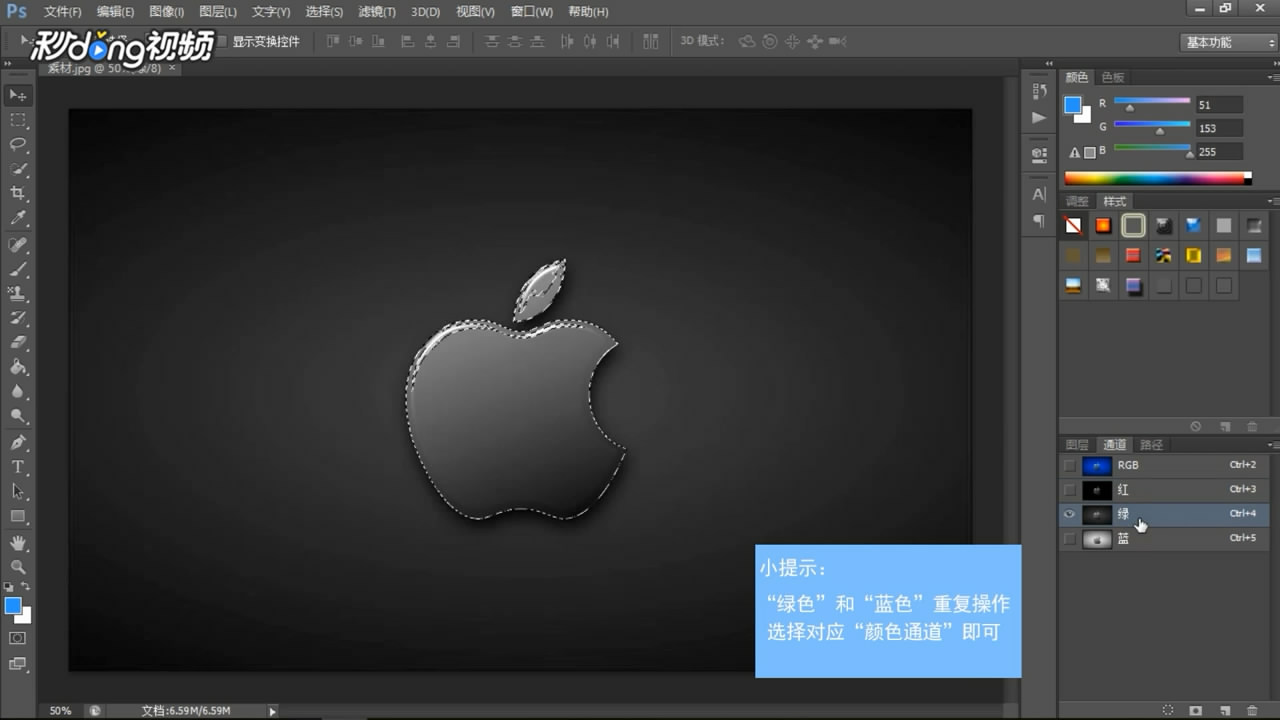Click the R value field 51

1219,105
